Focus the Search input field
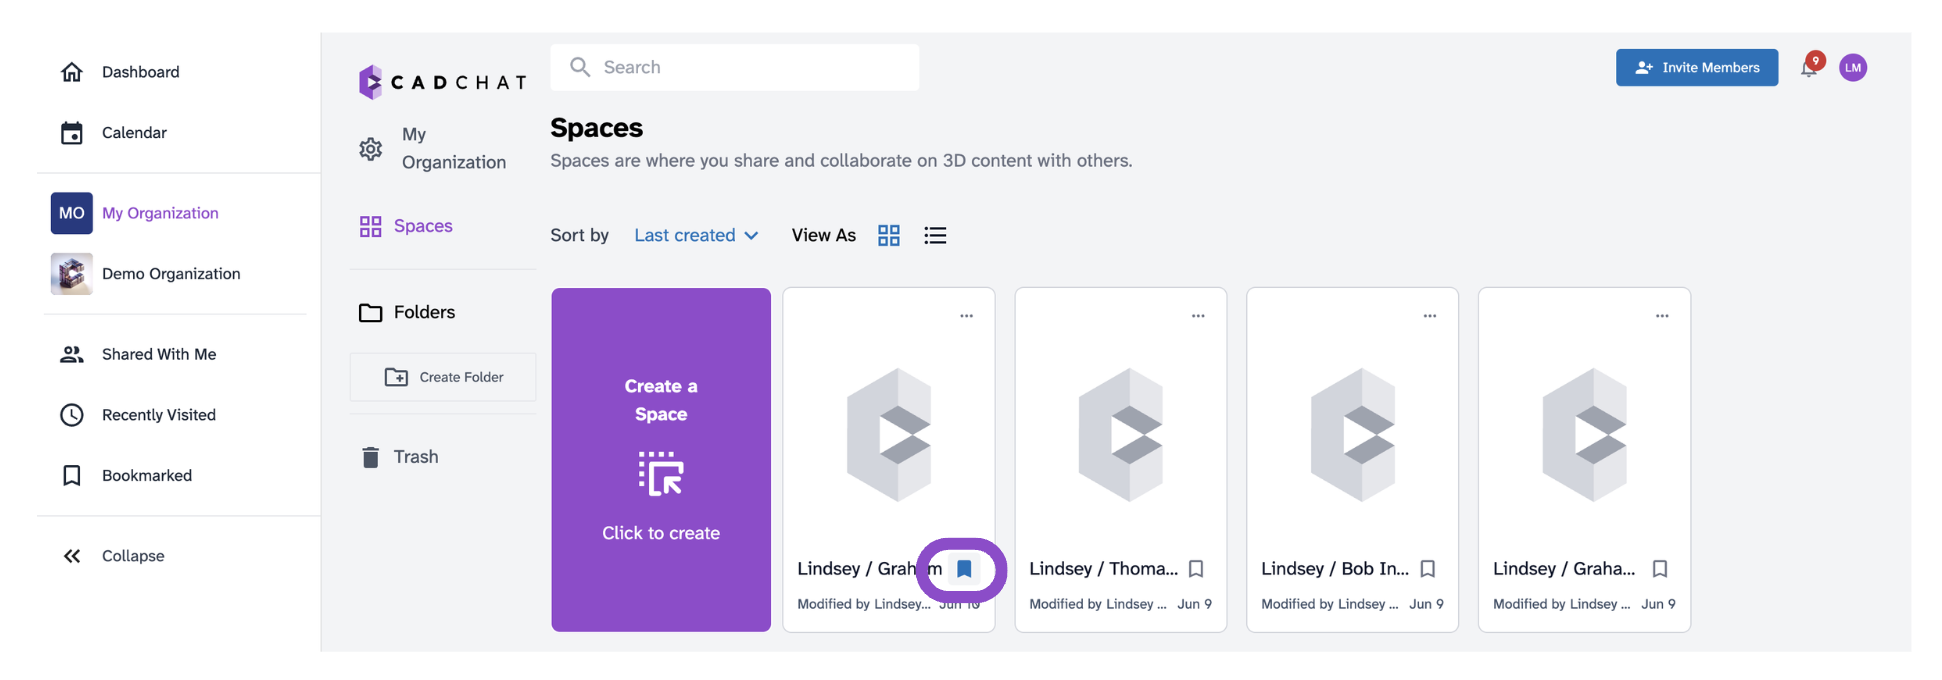 click(x=735, y=67)
